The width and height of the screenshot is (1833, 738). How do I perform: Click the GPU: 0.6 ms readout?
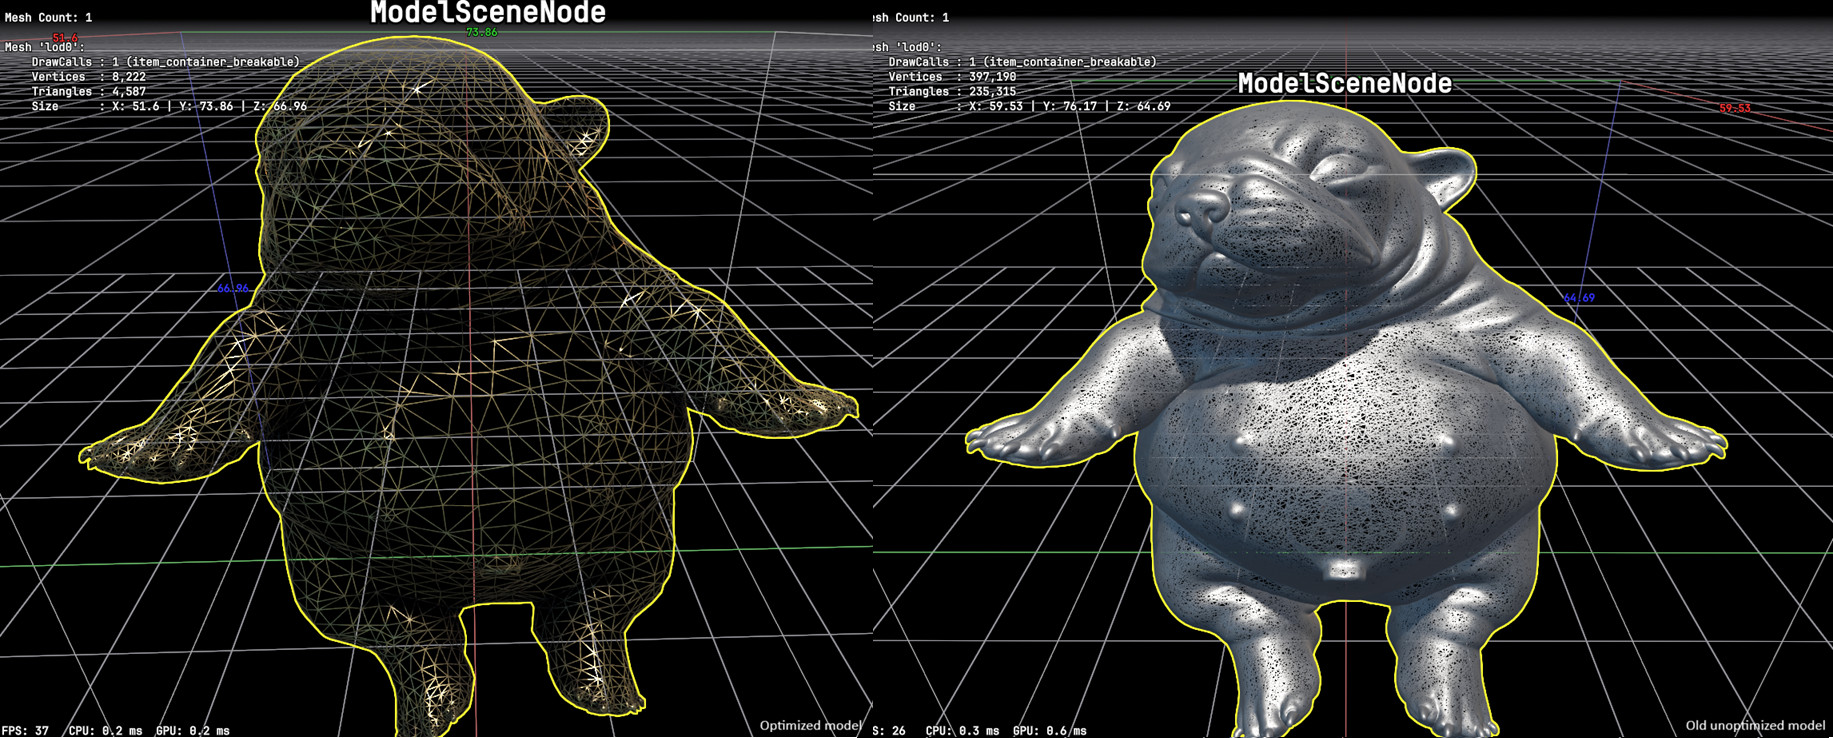pyautogui.click(x=1049, y=731)
